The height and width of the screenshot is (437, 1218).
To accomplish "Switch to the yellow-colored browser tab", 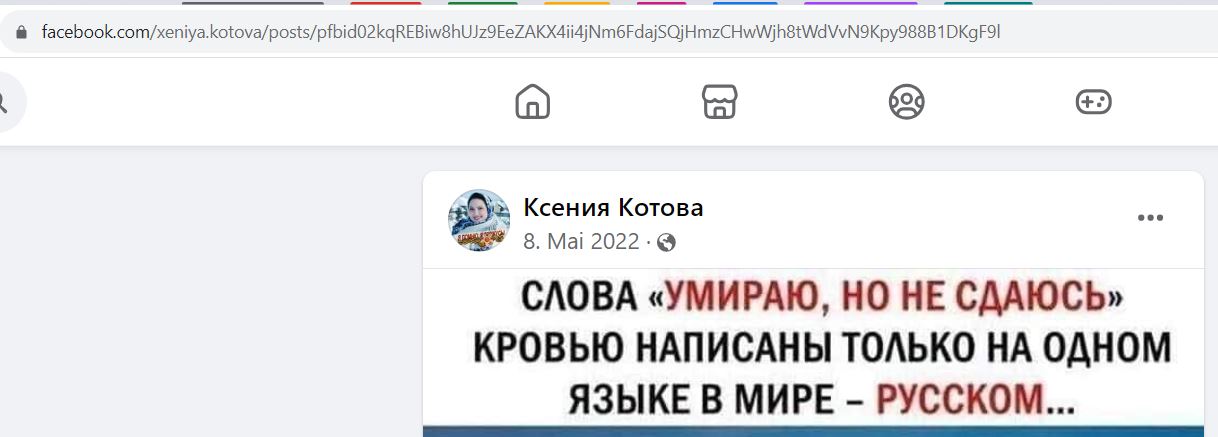I will 577,3.
